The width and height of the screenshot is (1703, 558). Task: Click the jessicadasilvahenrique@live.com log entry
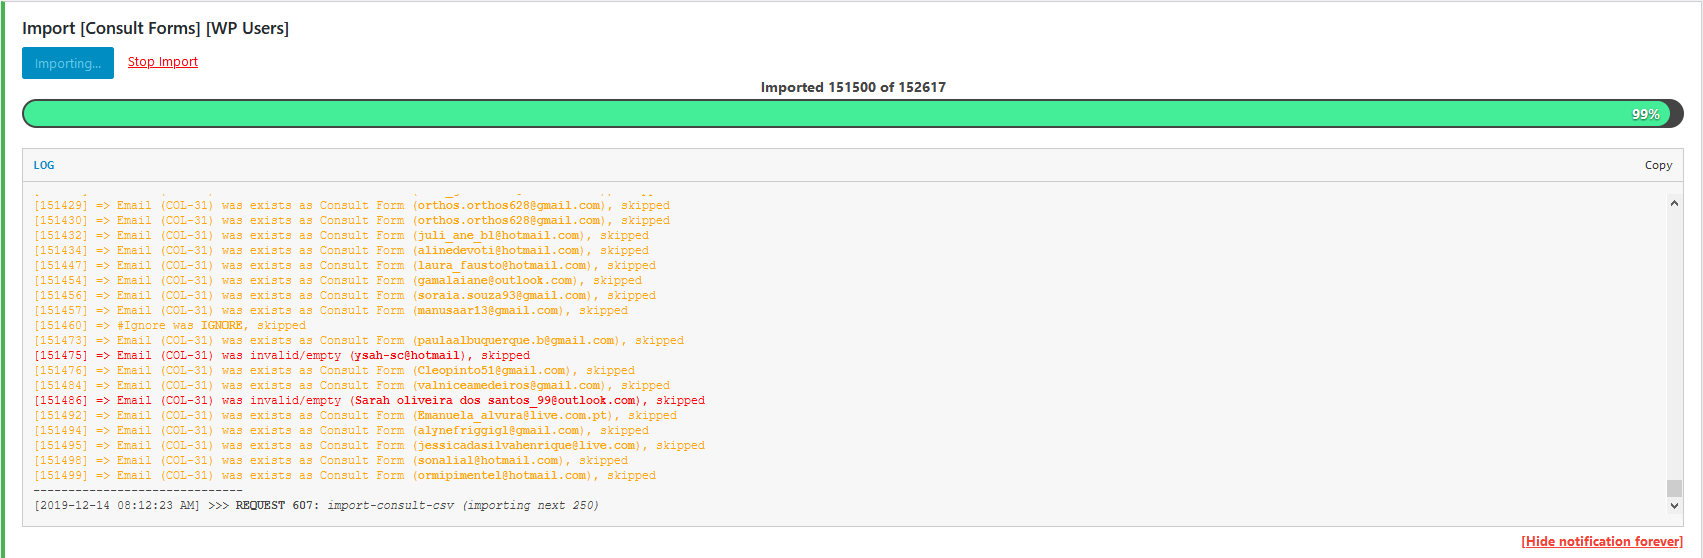369,446
